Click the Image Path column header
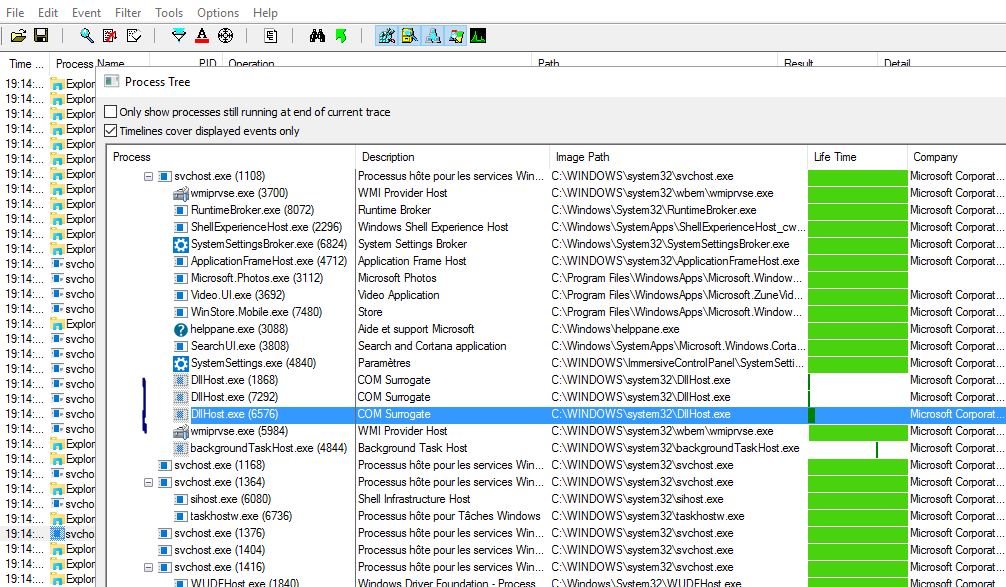The height and width of the screenshot is (587, 1006). coord(678,157)
